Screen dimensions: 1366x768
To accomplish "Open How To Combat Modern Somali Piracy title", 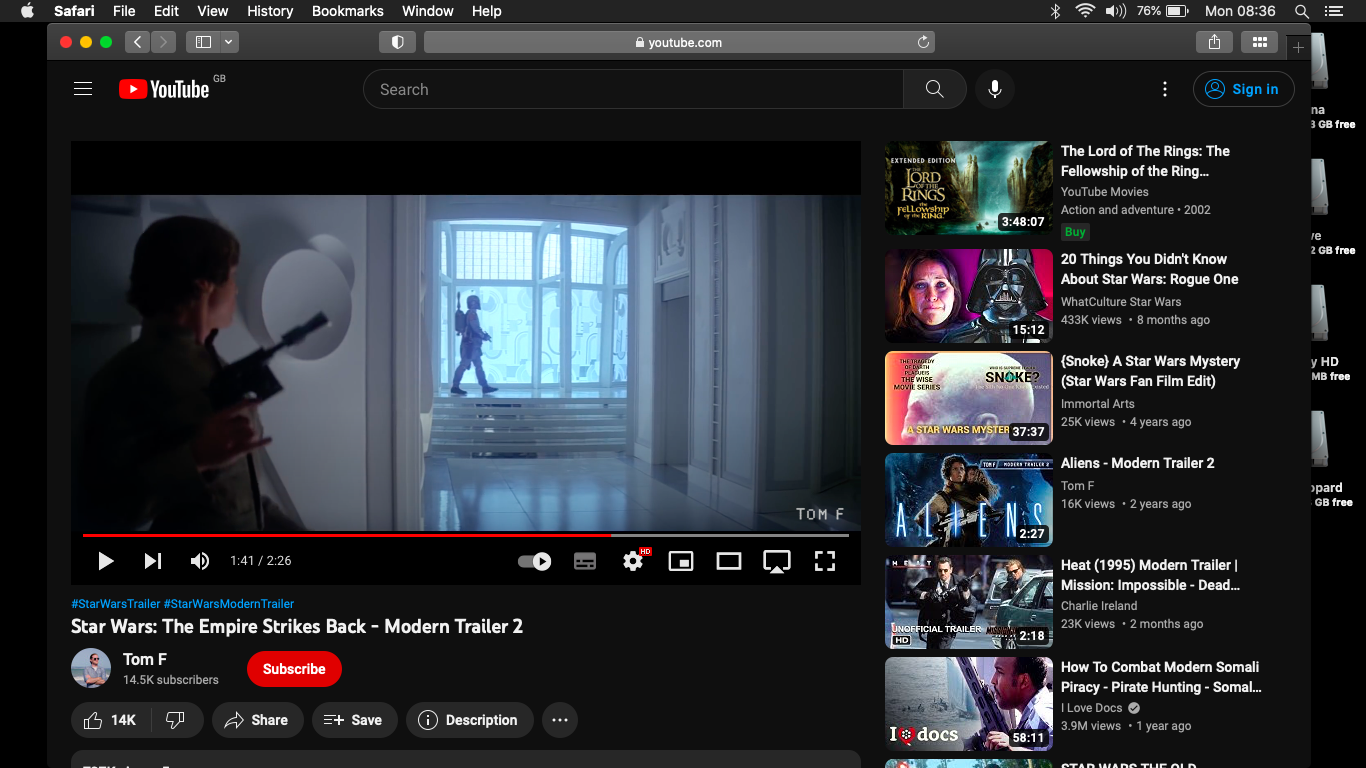I will (1161, 677).
